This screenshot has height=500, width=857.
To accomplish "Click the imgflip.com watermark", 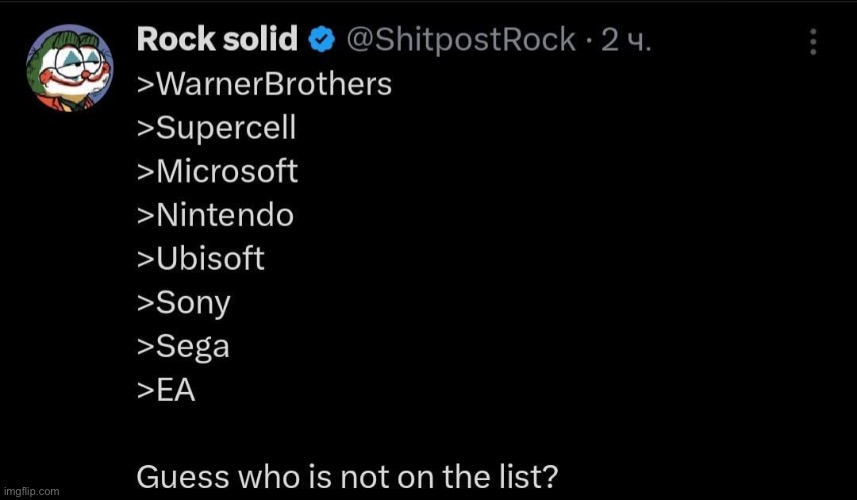I will point(32,491).
